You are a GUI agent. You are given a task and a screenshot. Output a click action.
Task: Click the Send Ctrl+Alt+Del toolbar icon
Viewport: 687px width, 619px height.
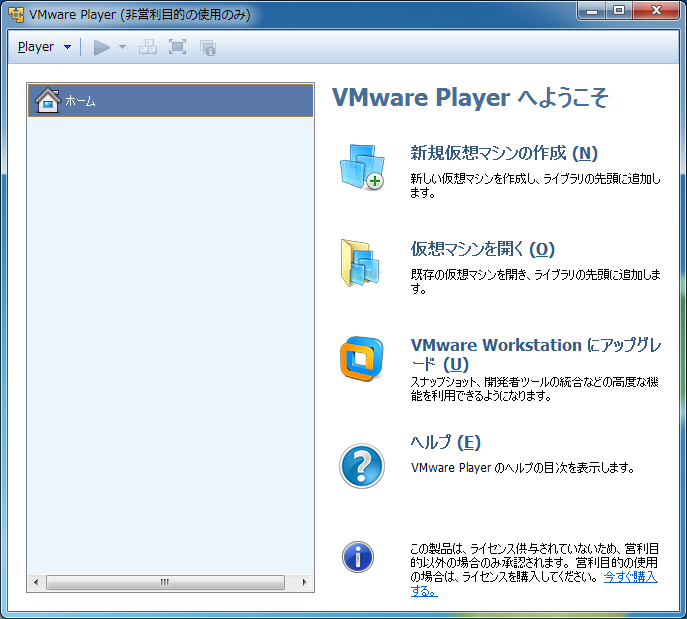tap(148, 47)
